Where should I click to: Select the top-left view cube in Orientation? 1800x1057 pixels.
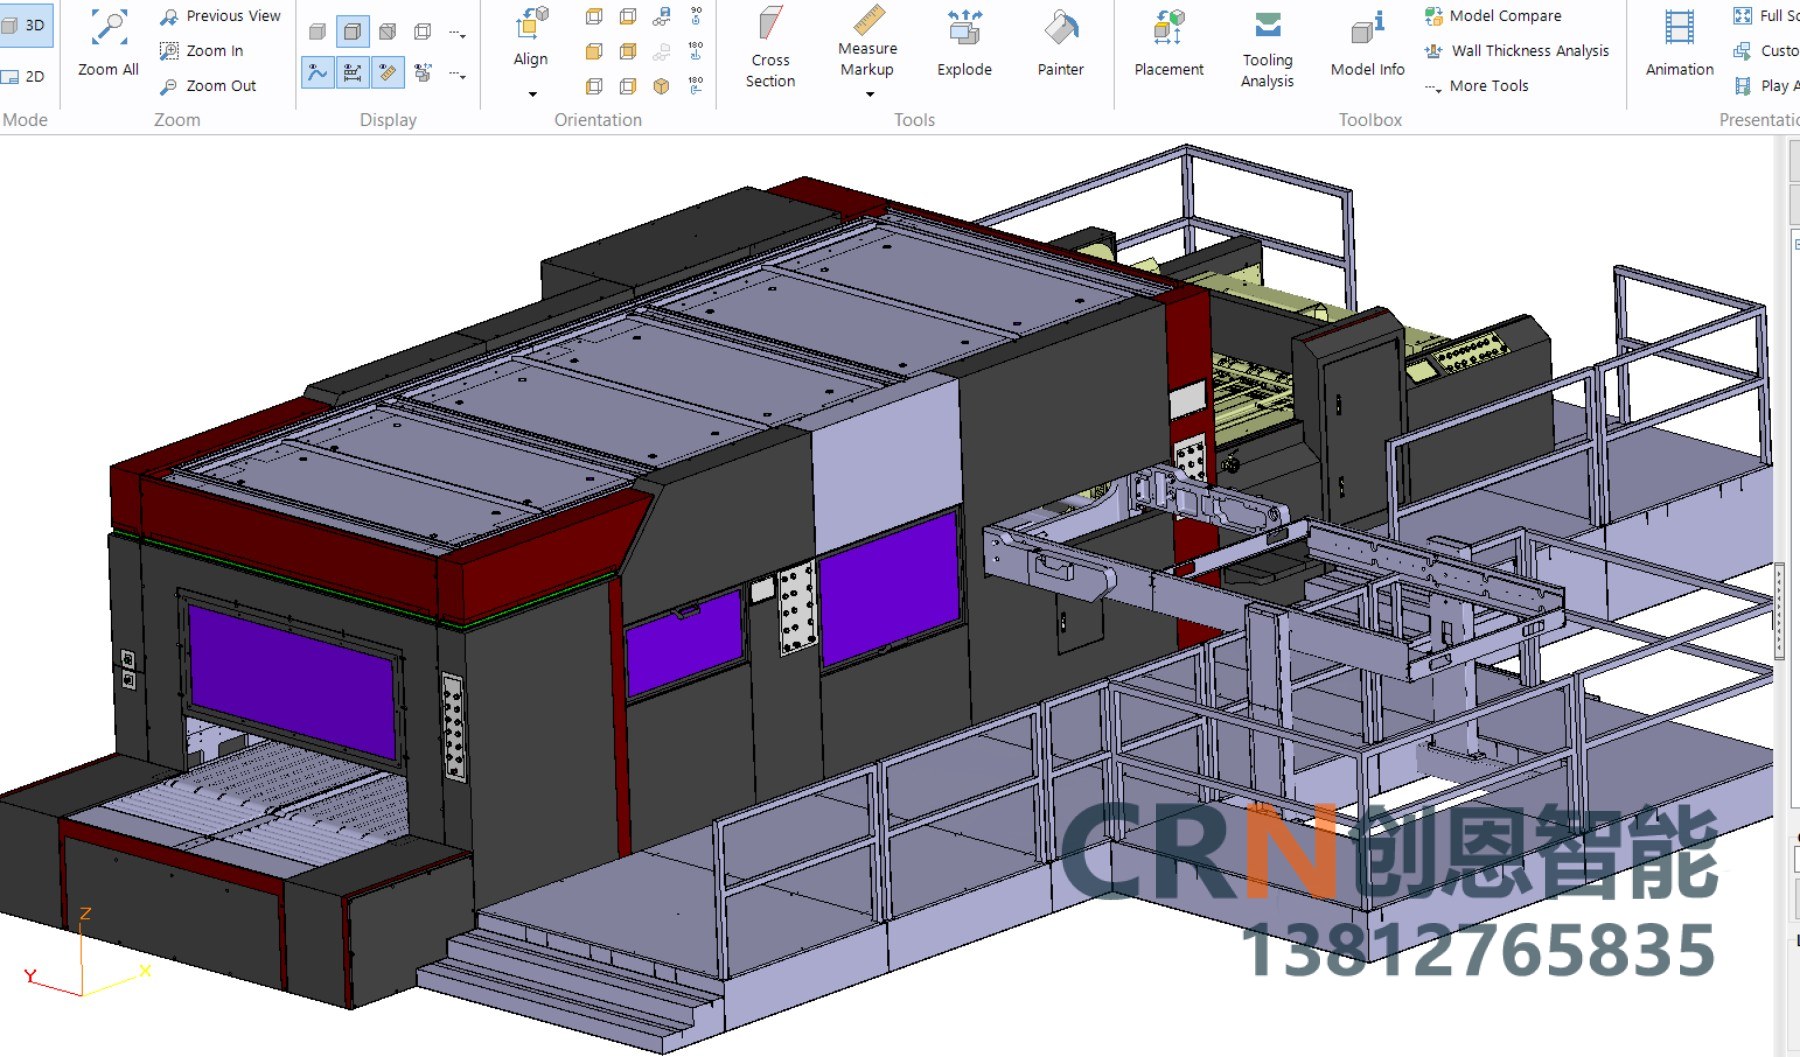click(594, 16)
